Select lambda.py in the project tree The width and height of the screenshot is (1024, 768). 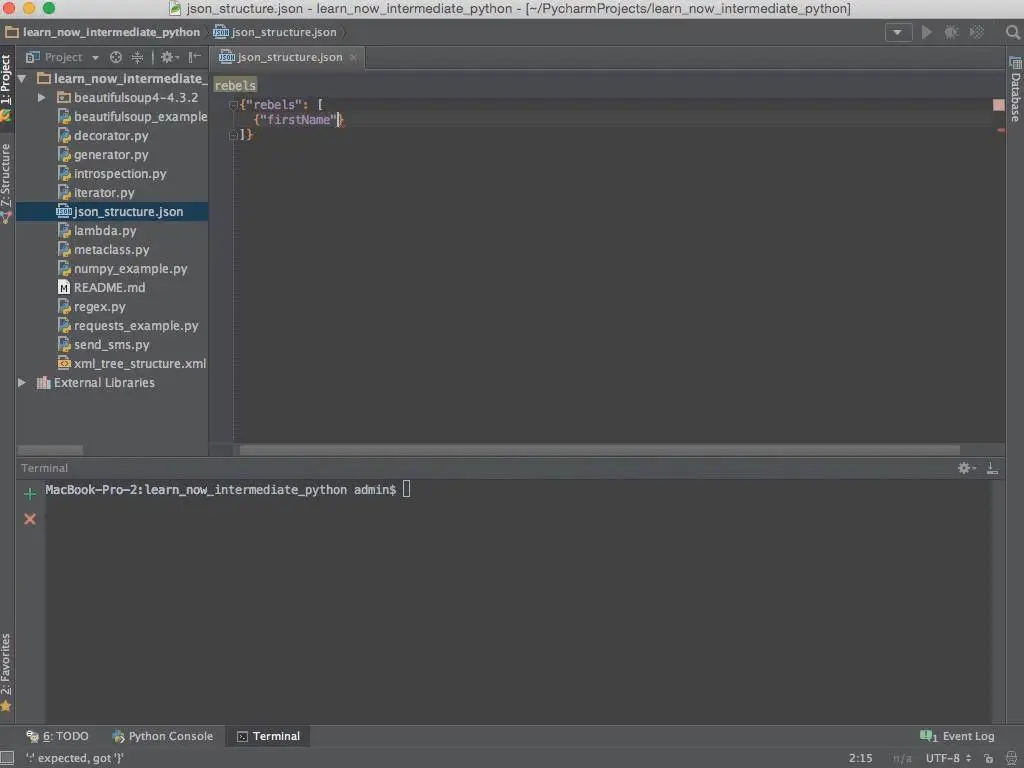[x=104, y=231]
